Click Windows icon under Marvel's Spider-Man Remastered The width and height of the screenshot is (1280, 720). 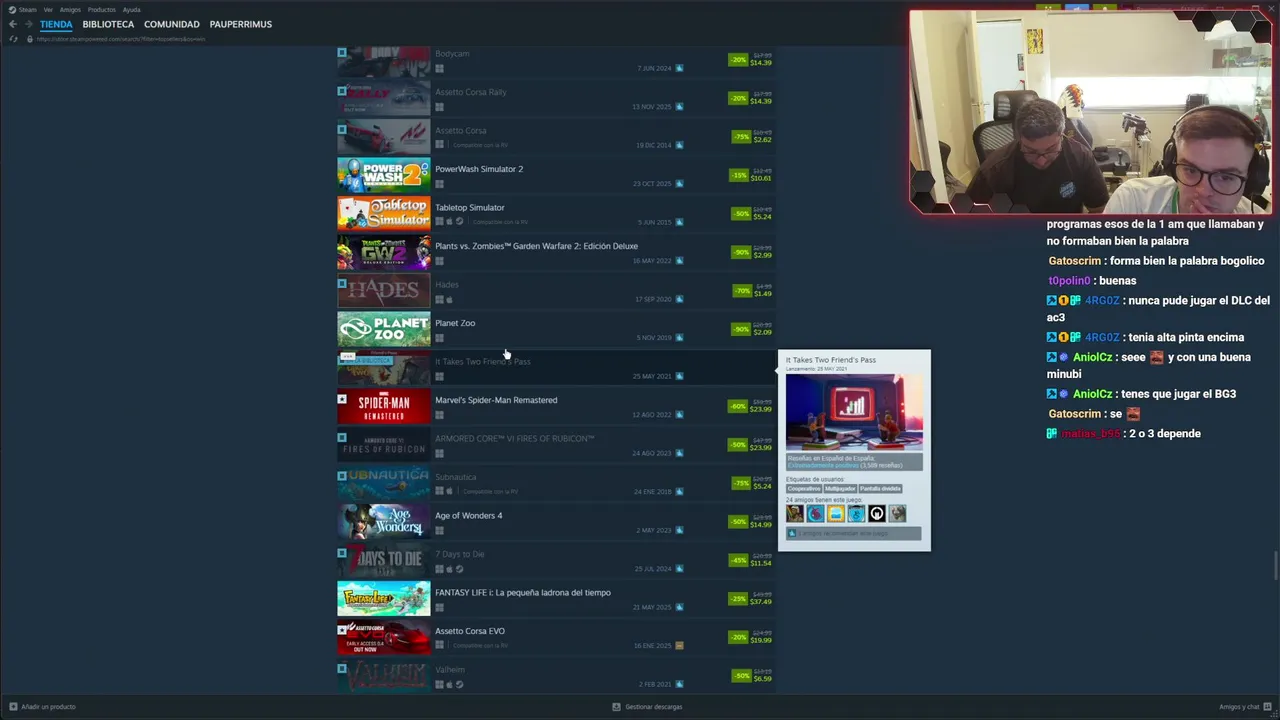(439, 415)
